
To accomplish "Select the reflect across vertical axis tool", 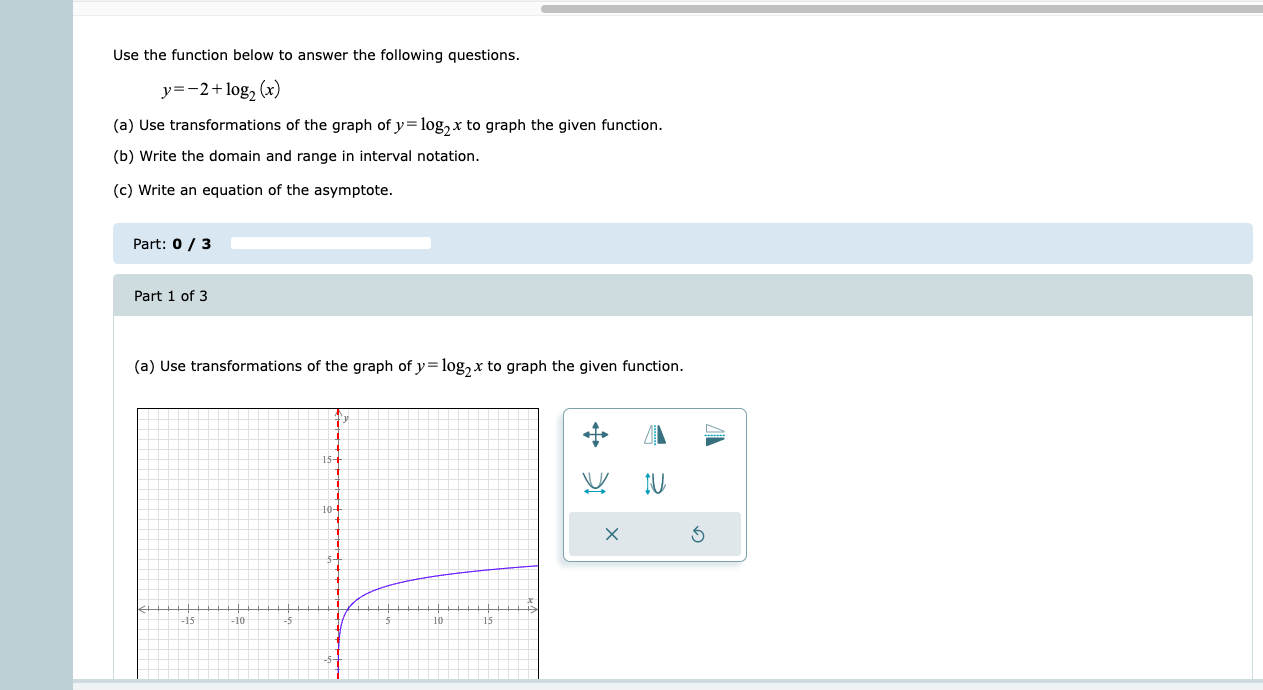I will (x=655, y=435).
